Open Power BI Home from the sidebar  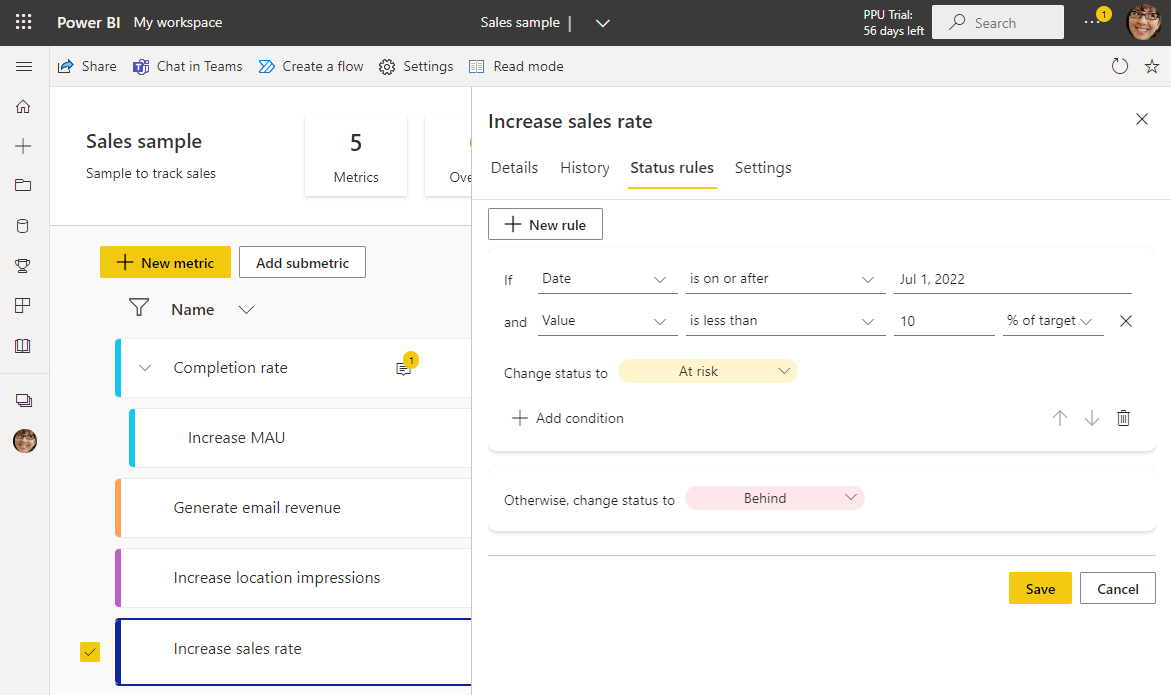click(x=24, y=106)
